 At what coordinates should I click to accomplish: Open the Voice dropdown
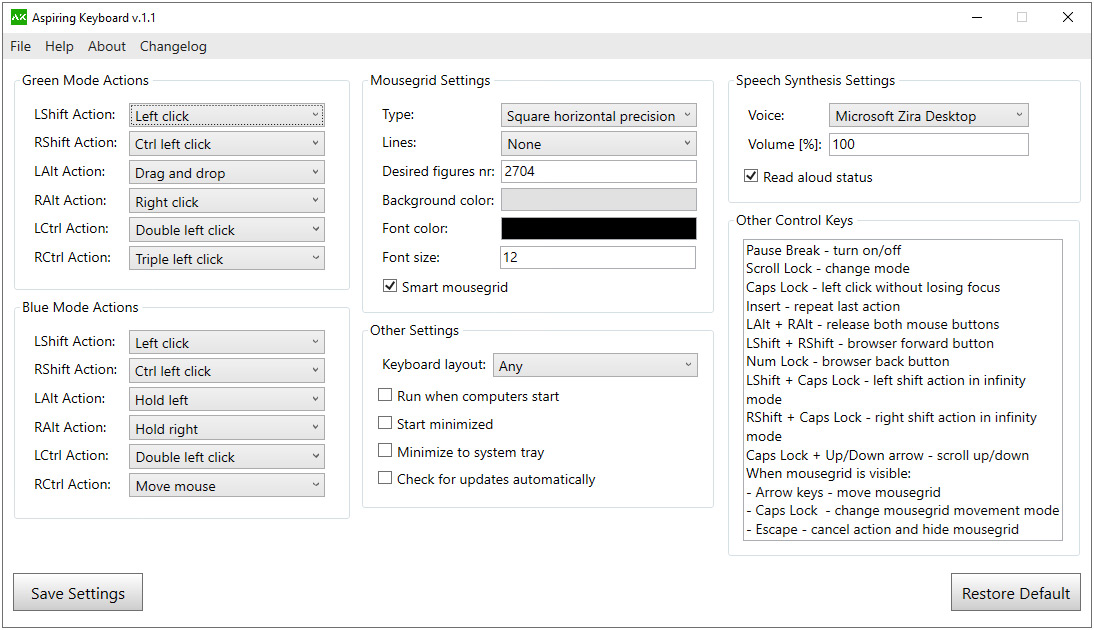929,115
